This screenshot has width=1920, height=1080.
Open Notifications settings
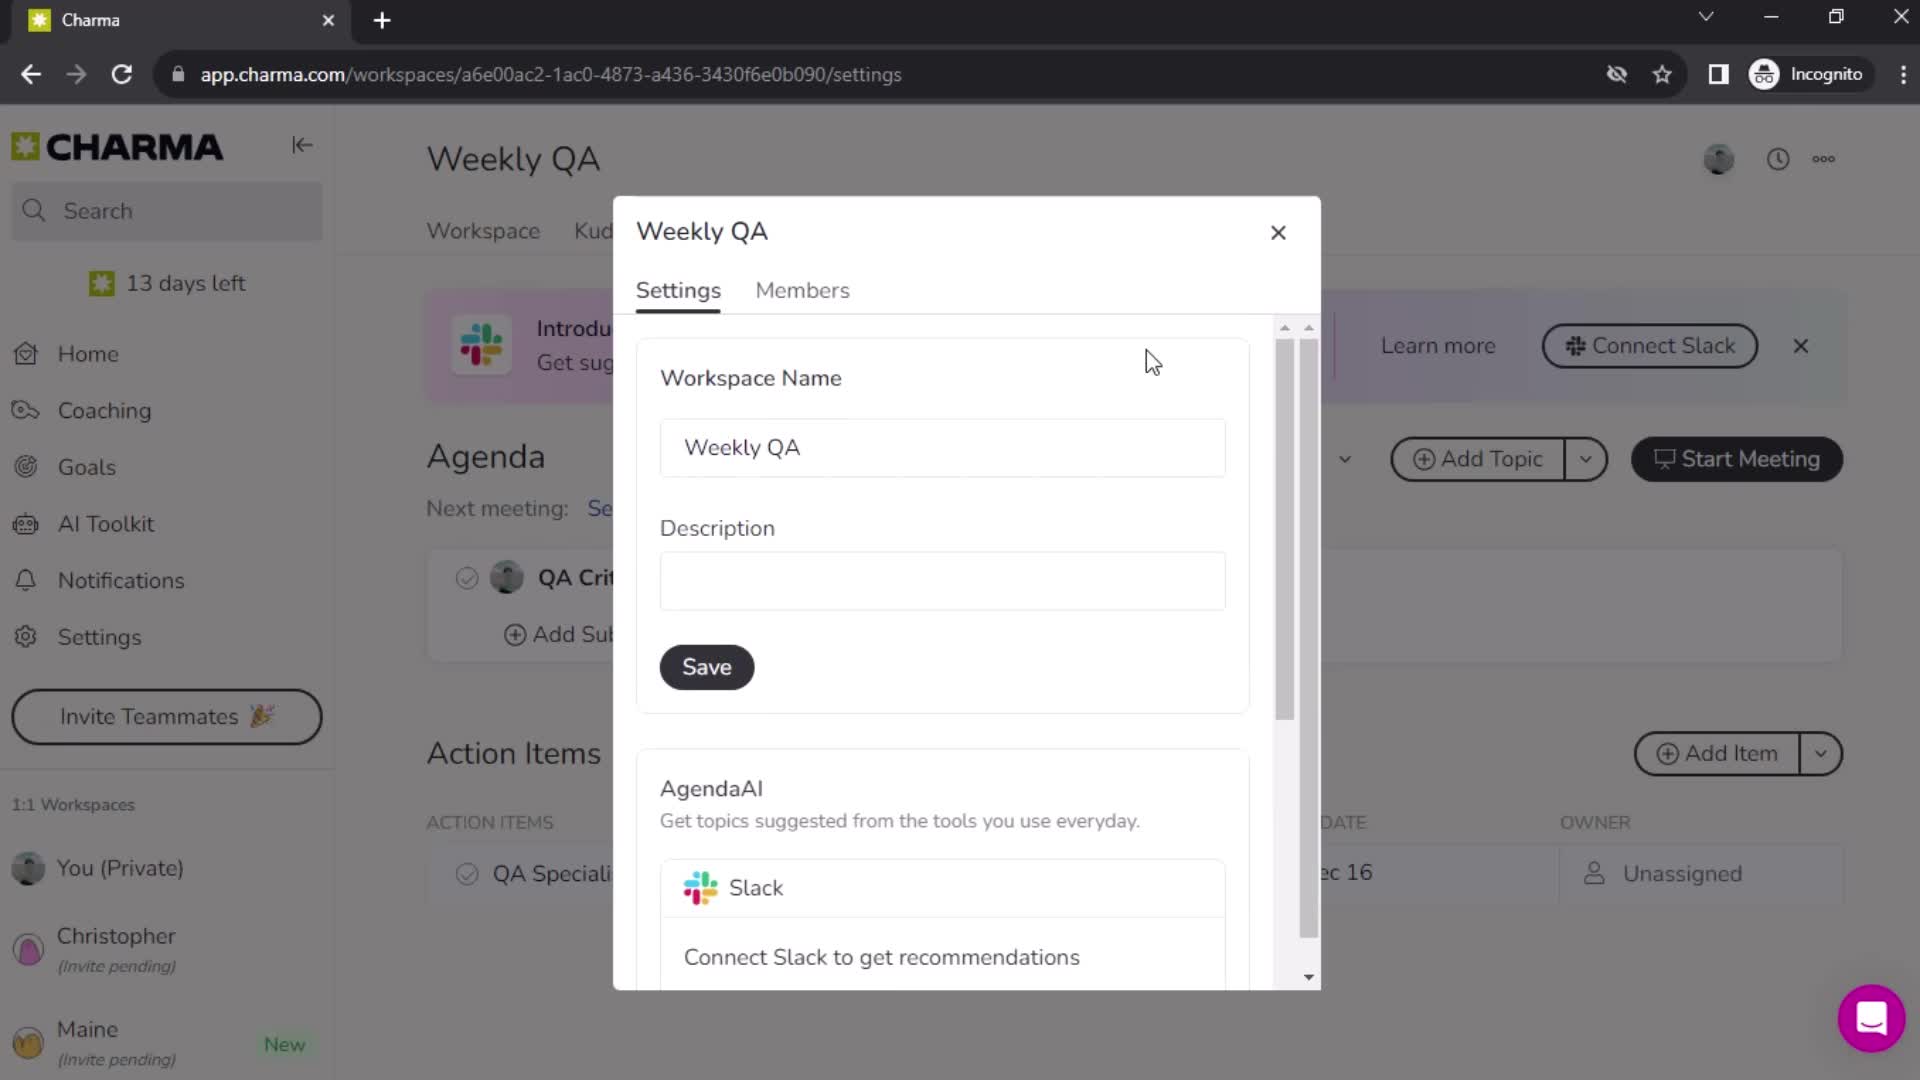click(120, 580)
